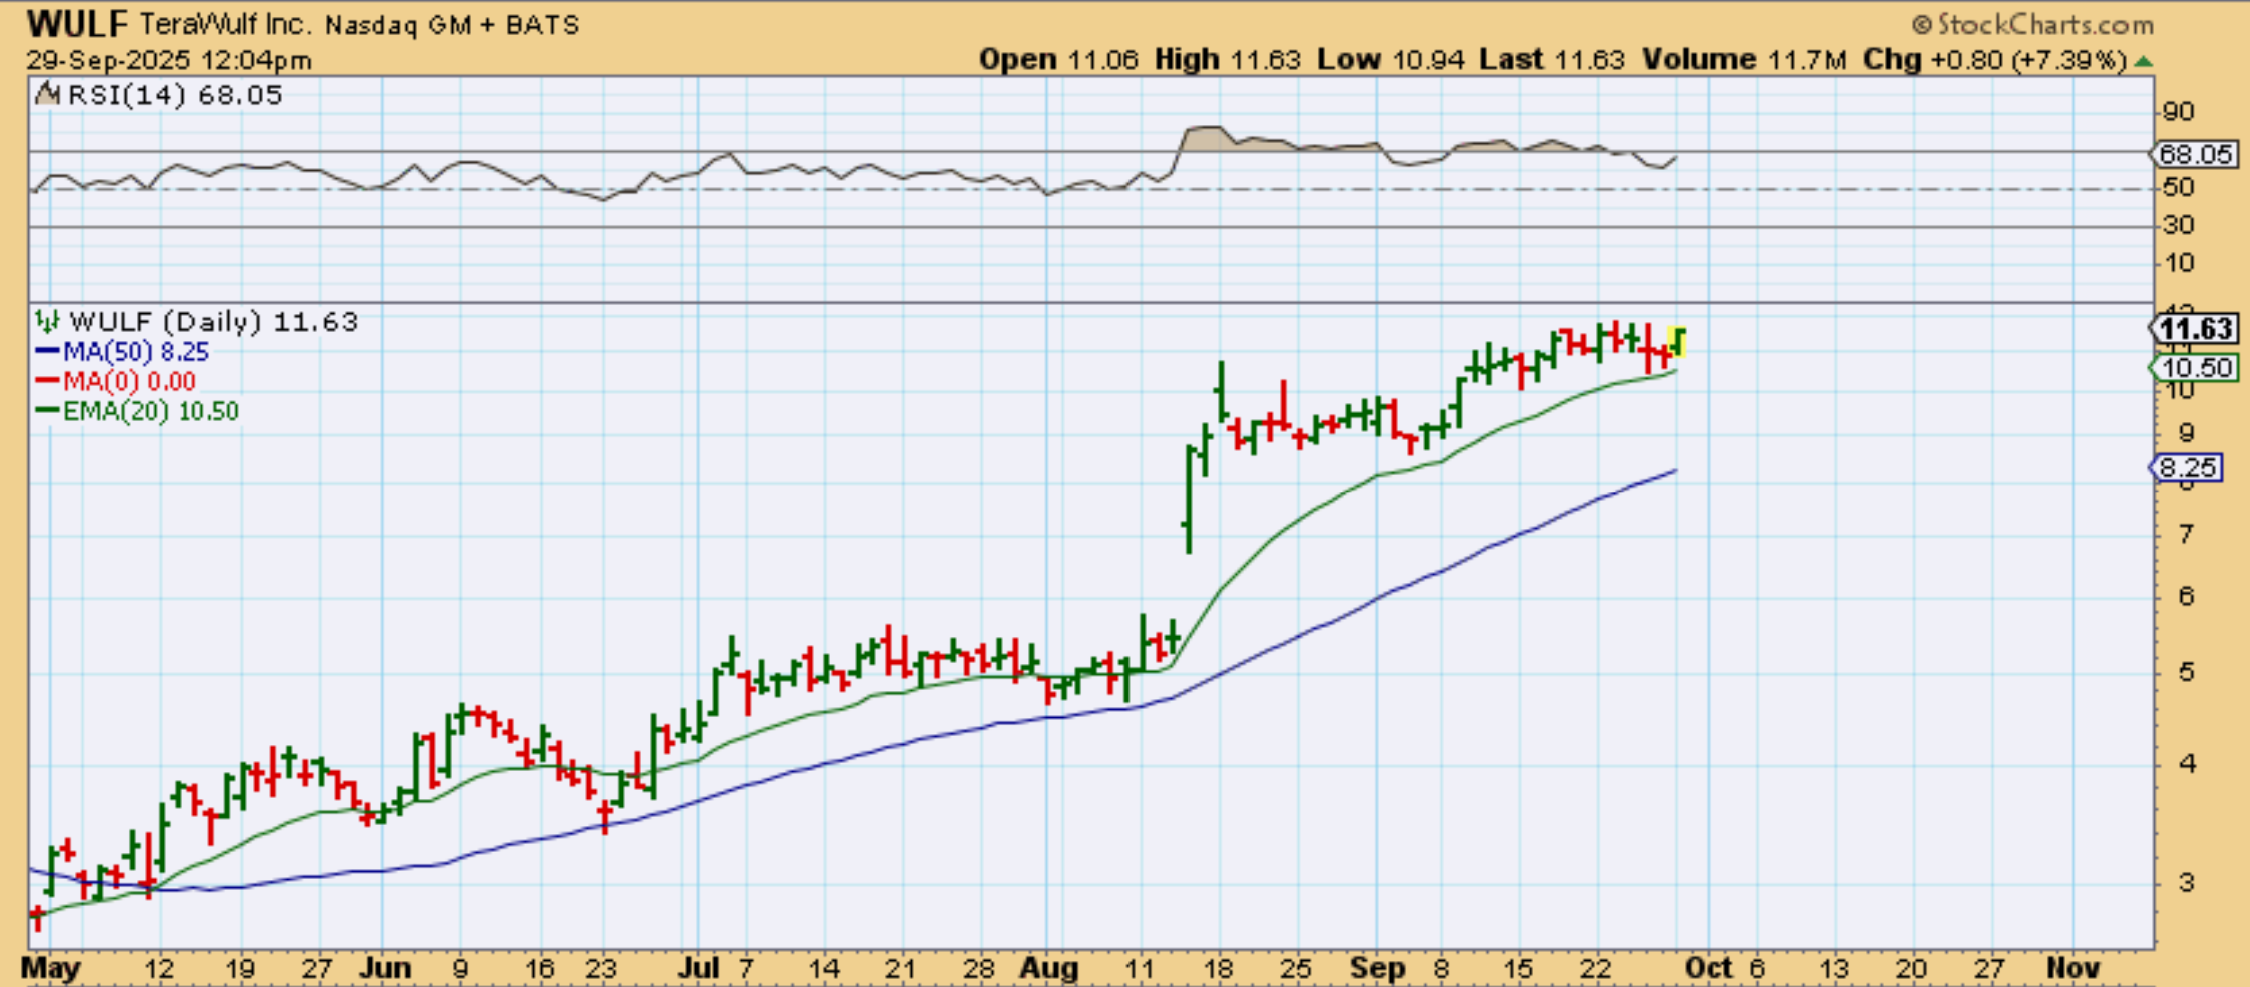Click the yellow-highlighted latest price bar
Screen dimensions: 2250x987
[1677, 342]
